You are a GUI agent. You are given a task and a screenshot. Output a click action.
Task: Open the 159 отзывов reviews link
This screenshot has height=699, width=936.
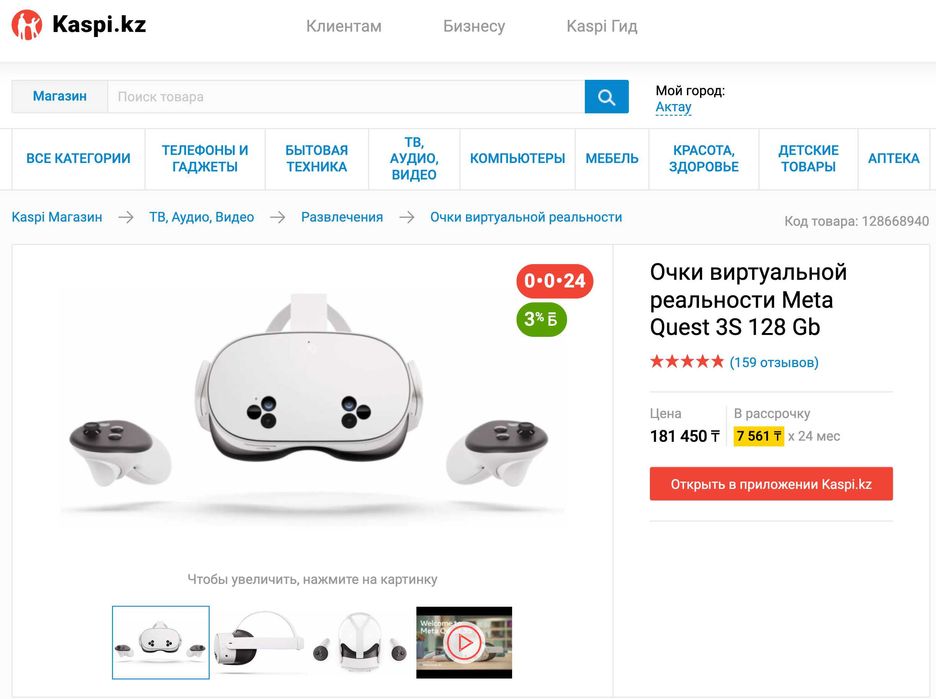pyautogui.click(x=774, y=362)
